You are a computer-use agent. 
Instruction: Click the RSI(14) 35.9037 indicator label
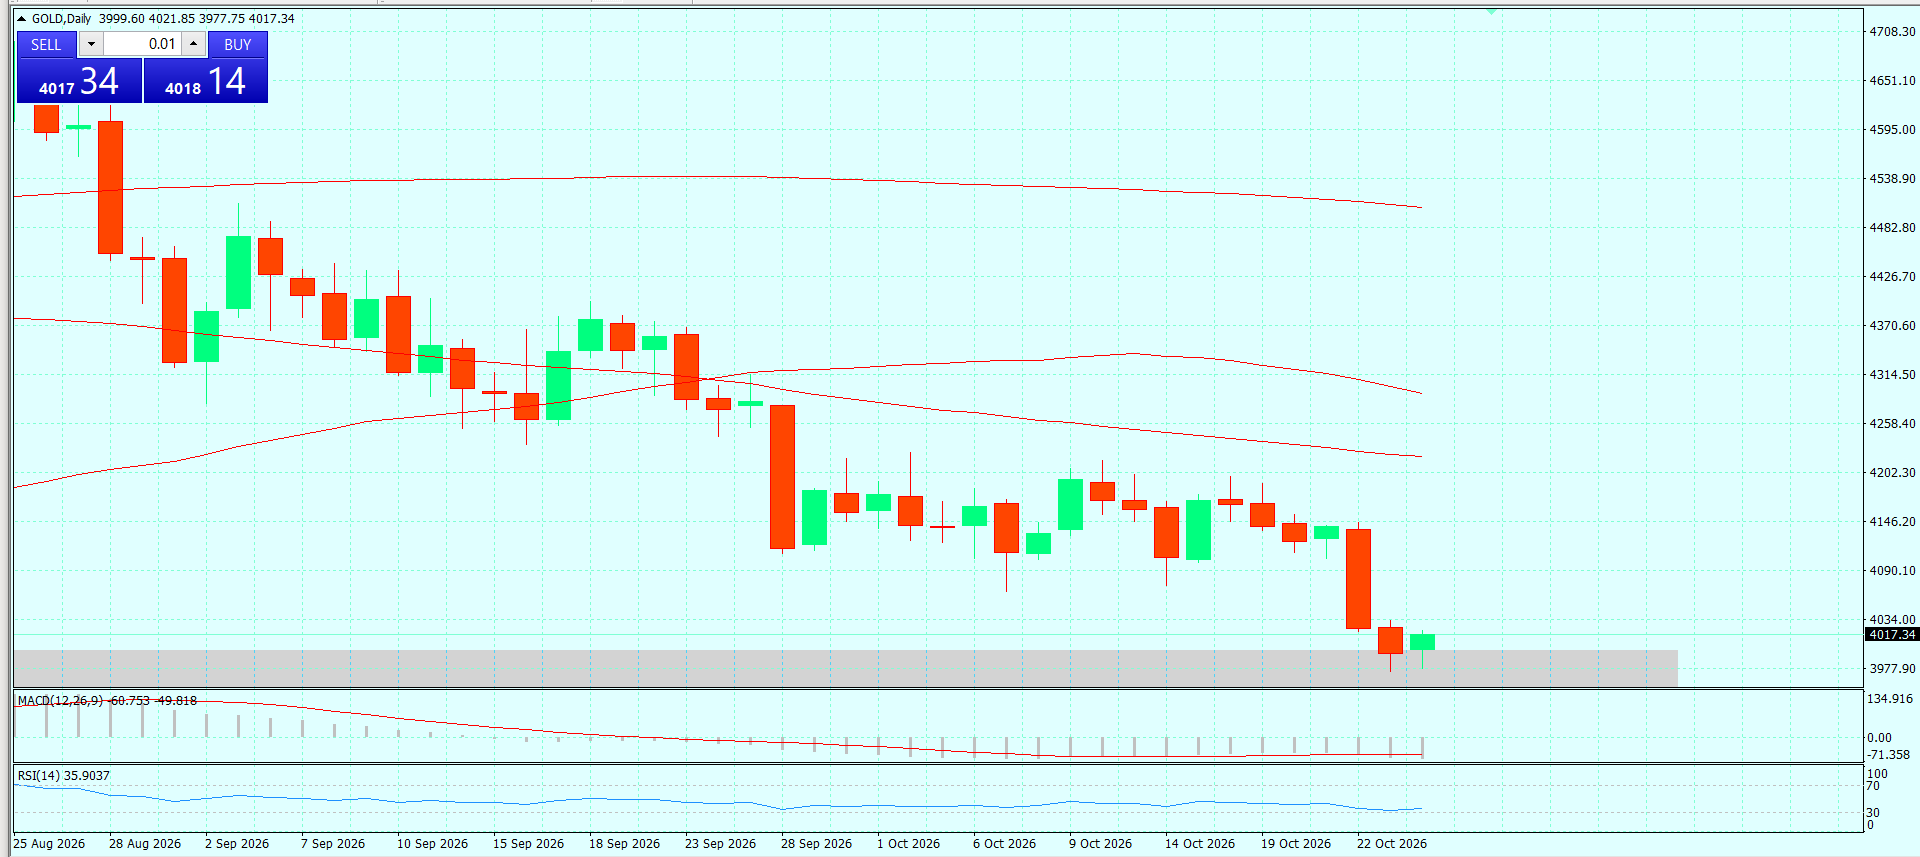pyautogui.click(x=64, y=776)
